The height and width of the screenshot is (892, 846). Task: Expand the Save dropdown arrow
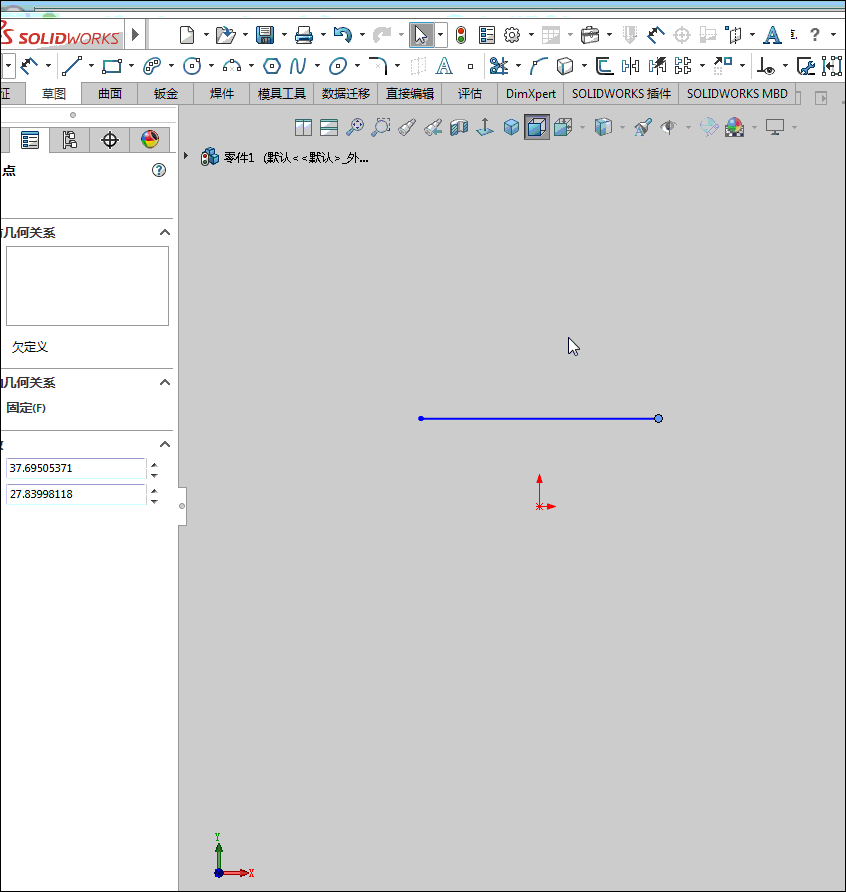284,35
